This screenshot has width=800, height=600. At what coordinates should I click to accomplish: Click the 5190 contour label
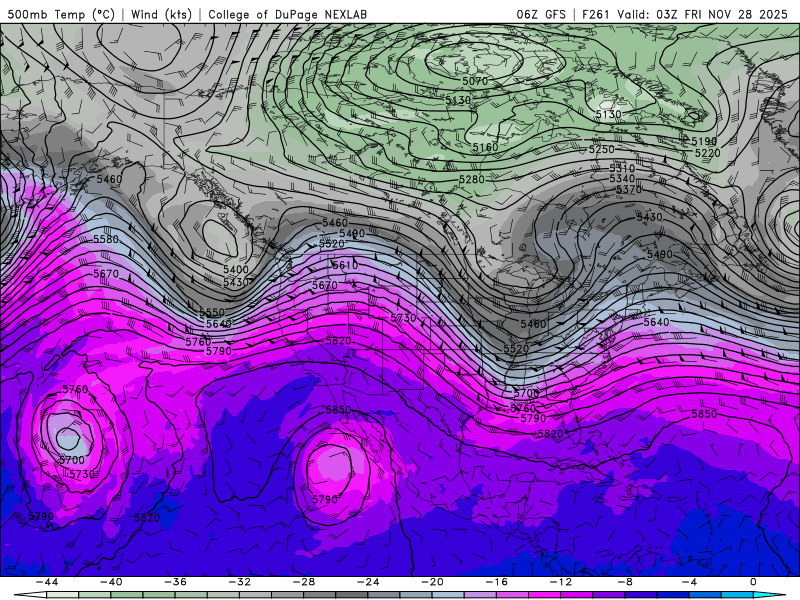pos(704,141)
